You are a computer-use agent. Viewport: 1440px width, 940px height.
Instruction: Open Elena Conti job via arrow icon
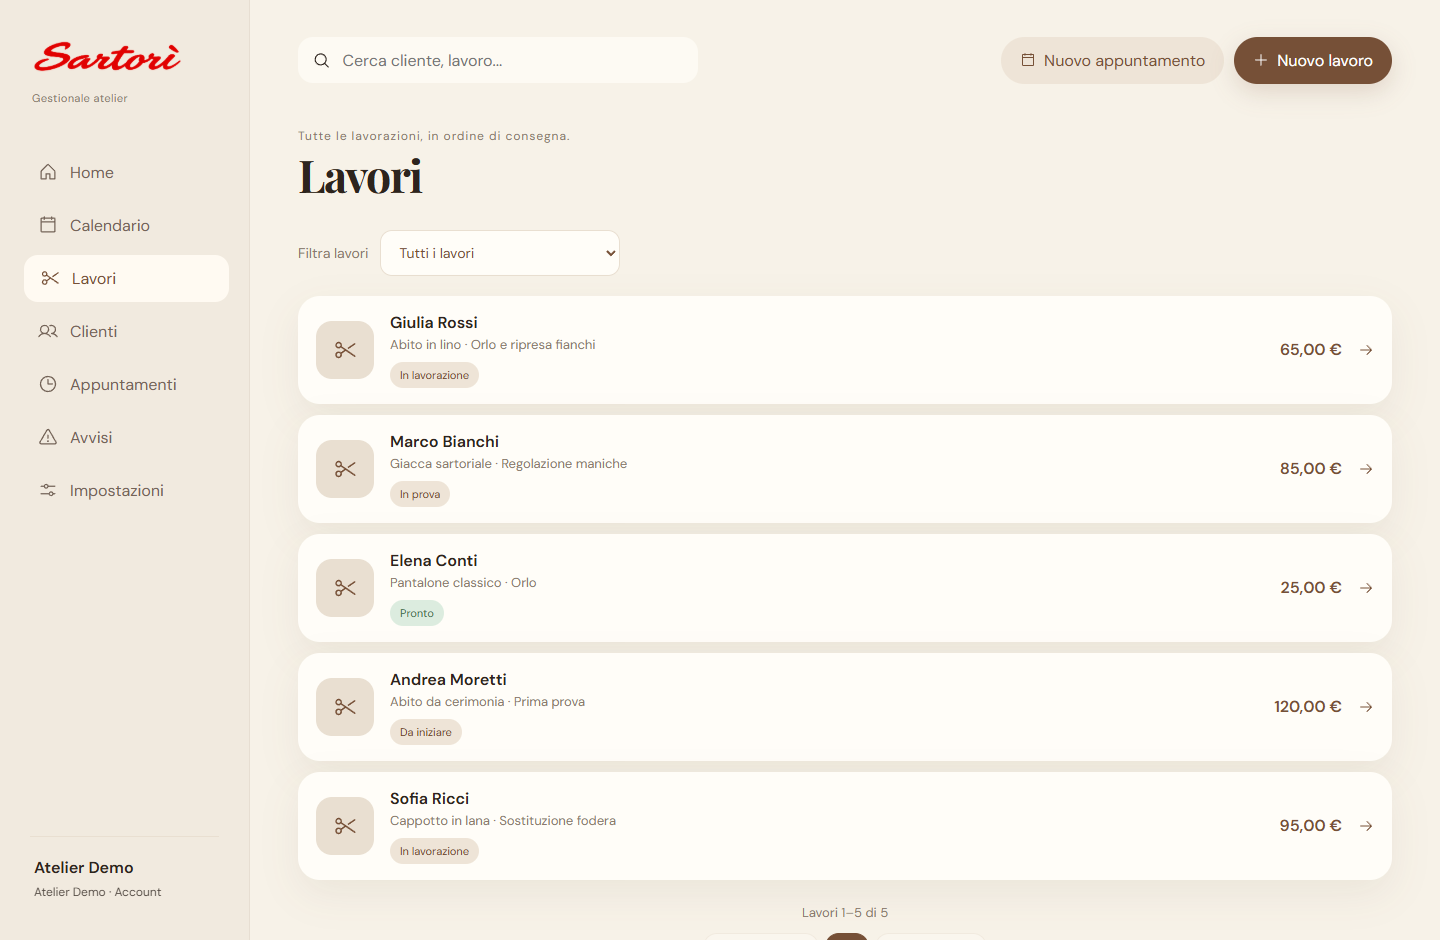click(1366, 588)
